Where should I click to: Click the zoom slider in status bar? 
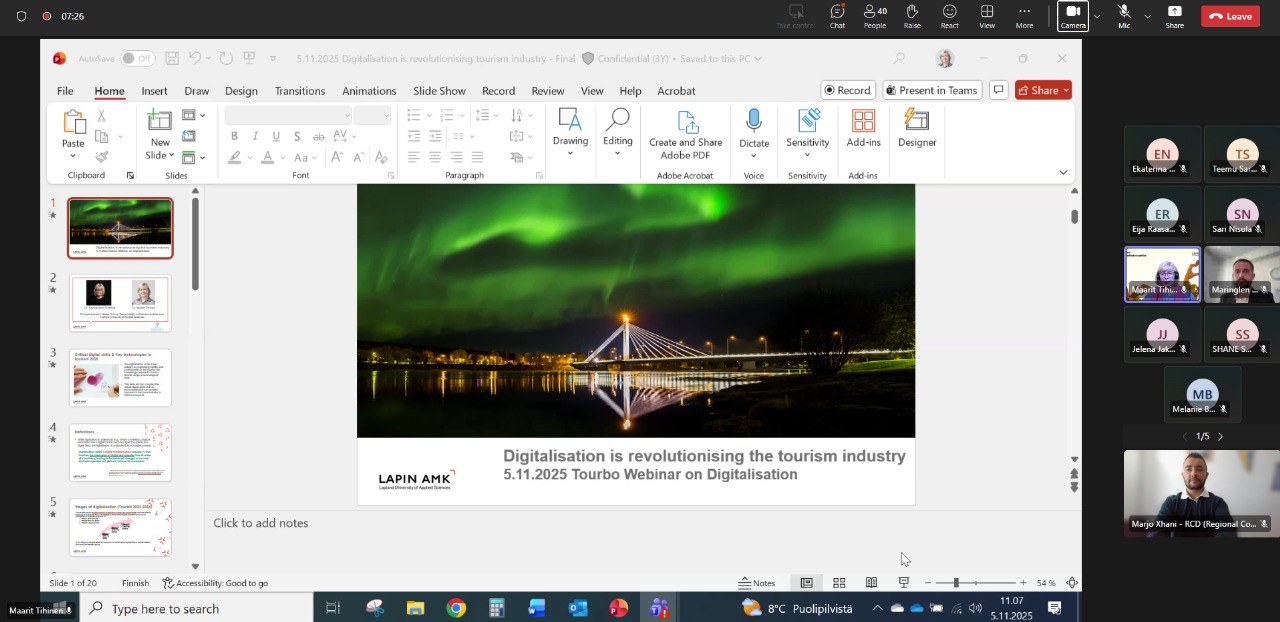pos(956,583)
